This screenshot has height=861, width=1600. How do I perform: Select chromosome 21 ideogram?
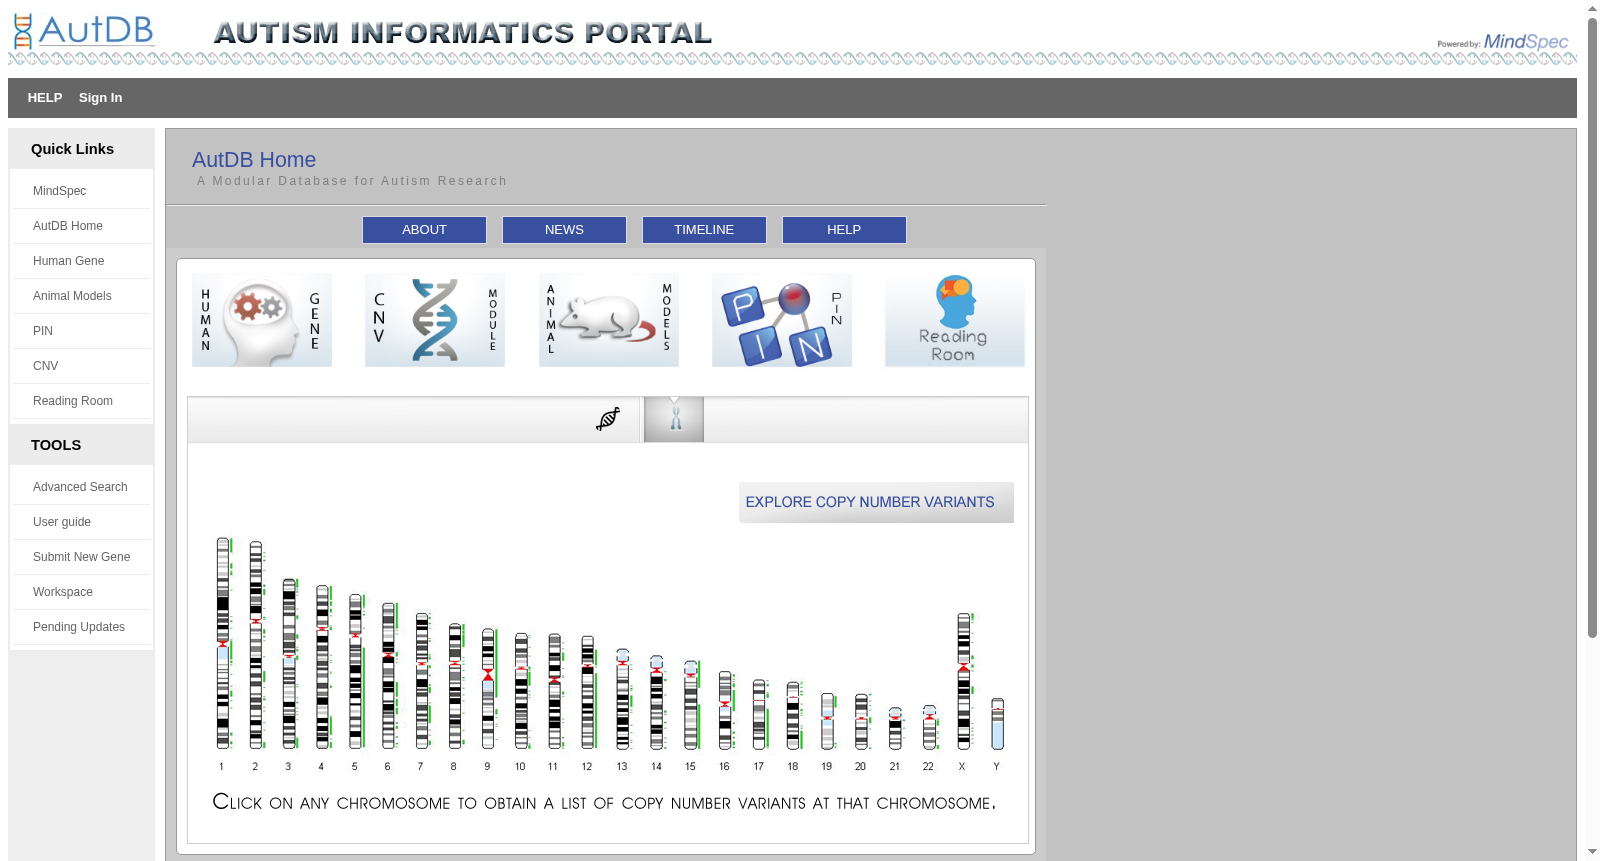895,729
